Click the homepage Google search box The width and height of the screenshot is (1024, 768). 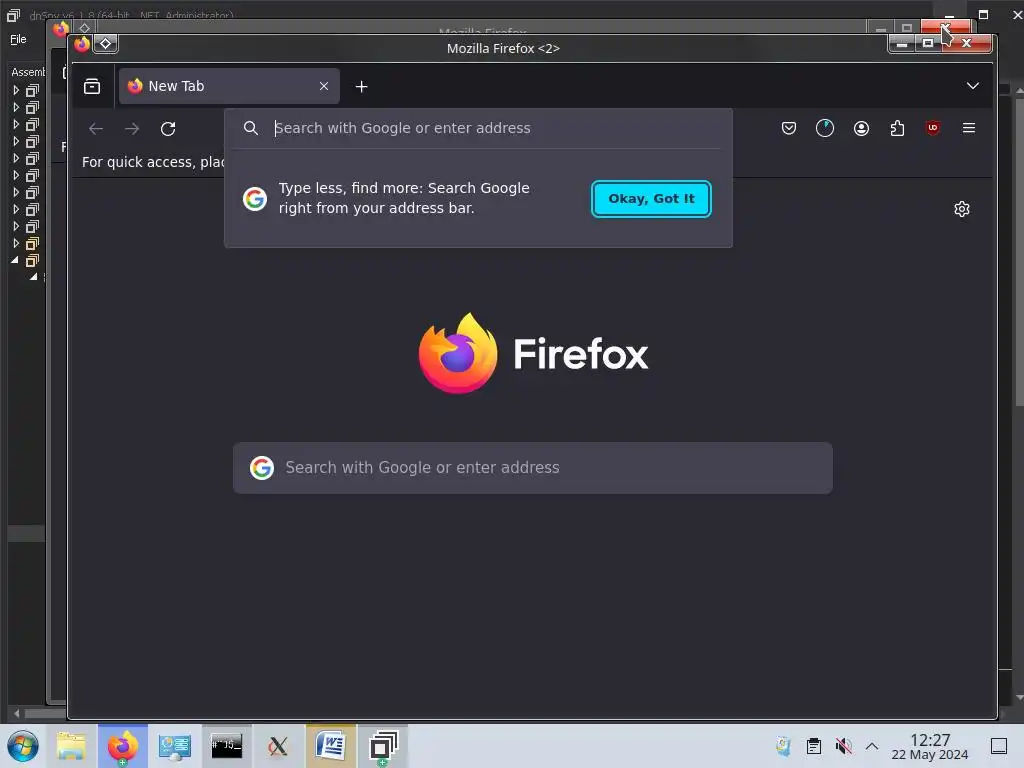click(532, 468)
